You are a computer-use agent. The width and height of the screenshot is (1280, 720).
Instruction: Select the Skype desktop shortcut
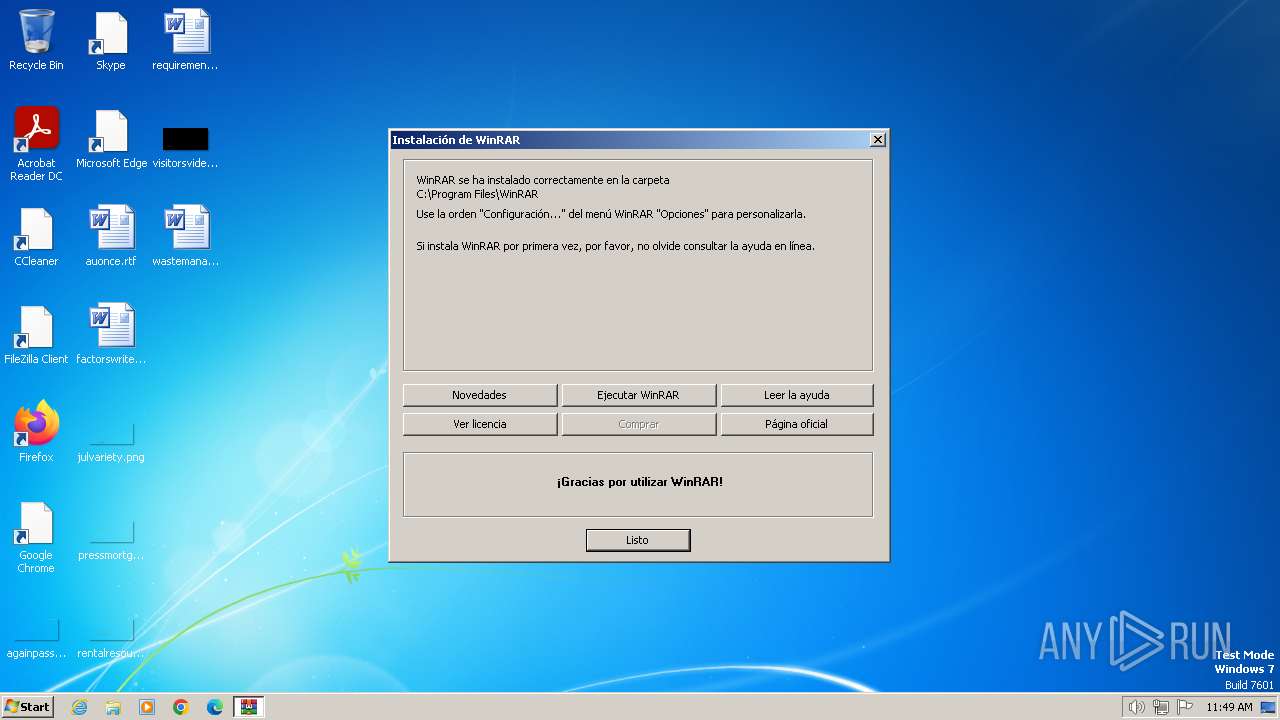(x=110, y=40)
